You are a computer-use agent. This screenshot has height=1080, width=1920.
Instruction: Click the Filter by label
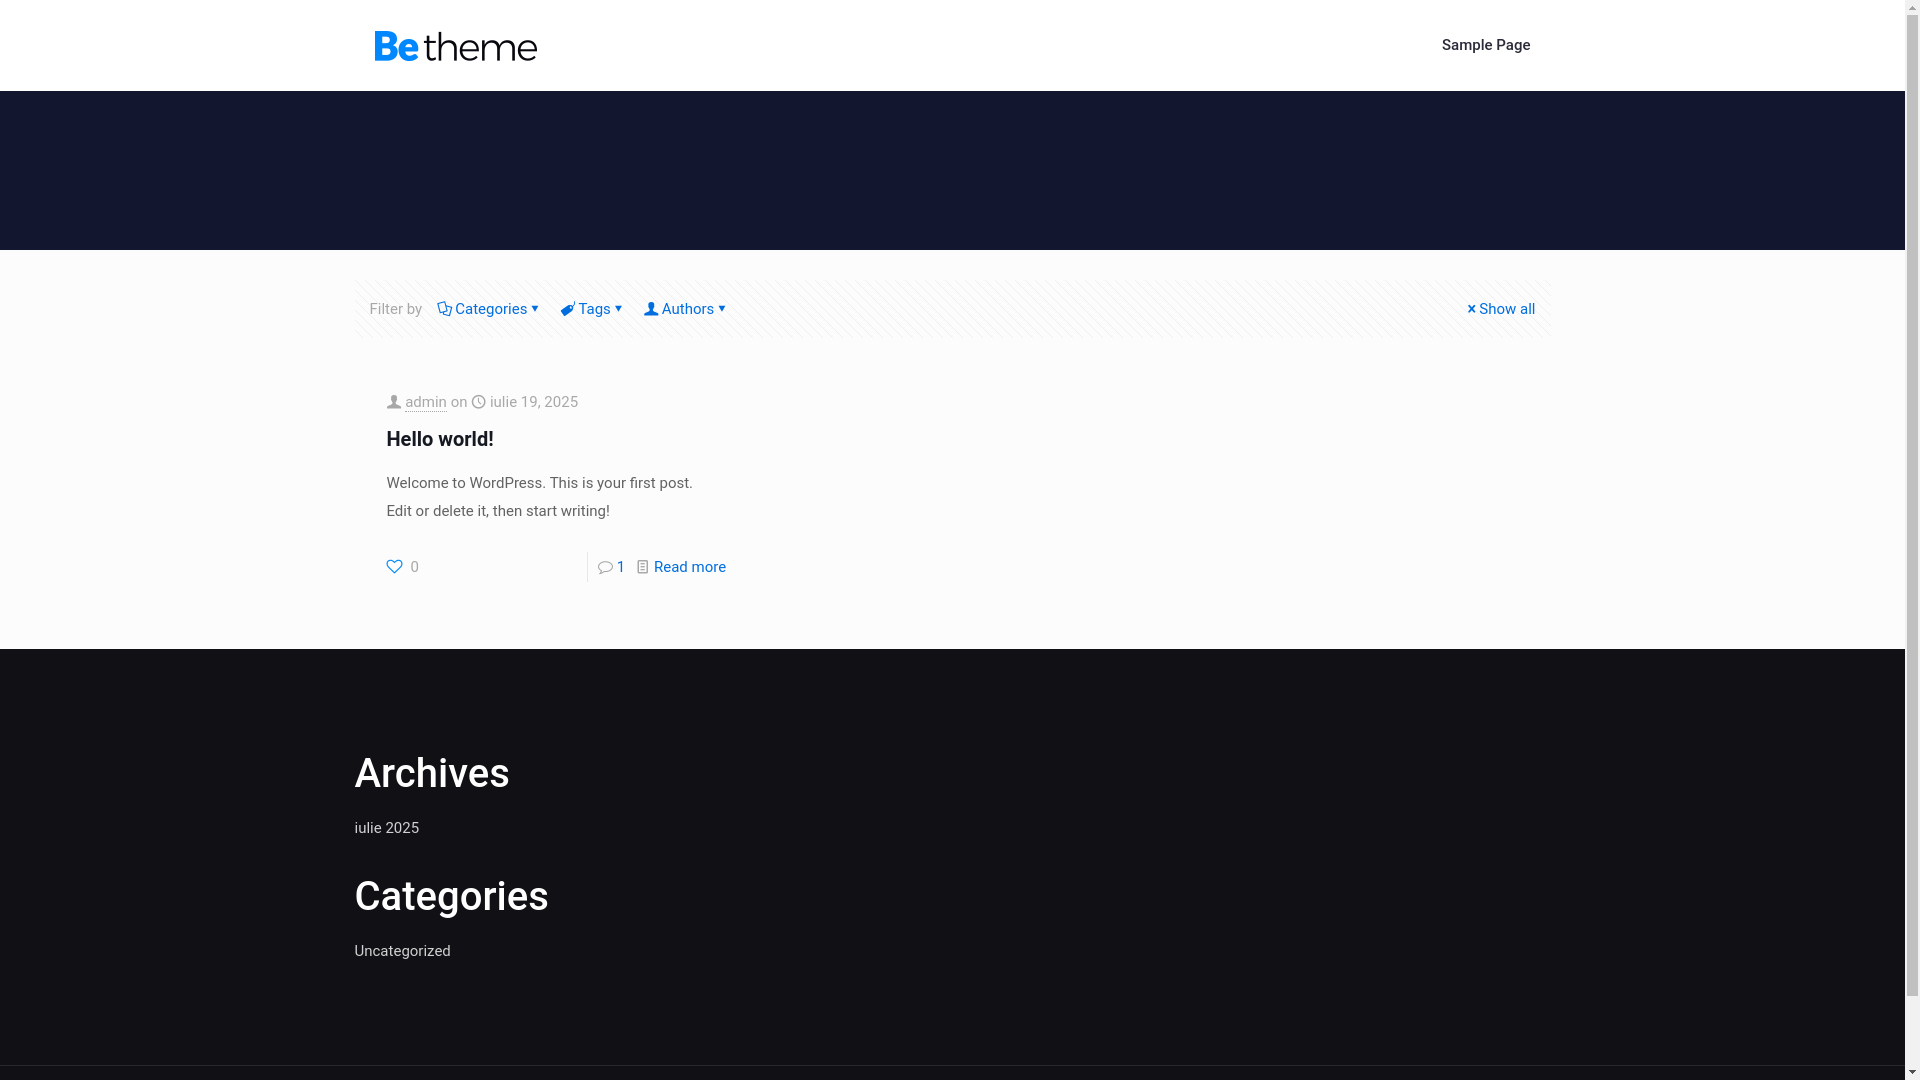pyautogui.click(x=396, y=309)
